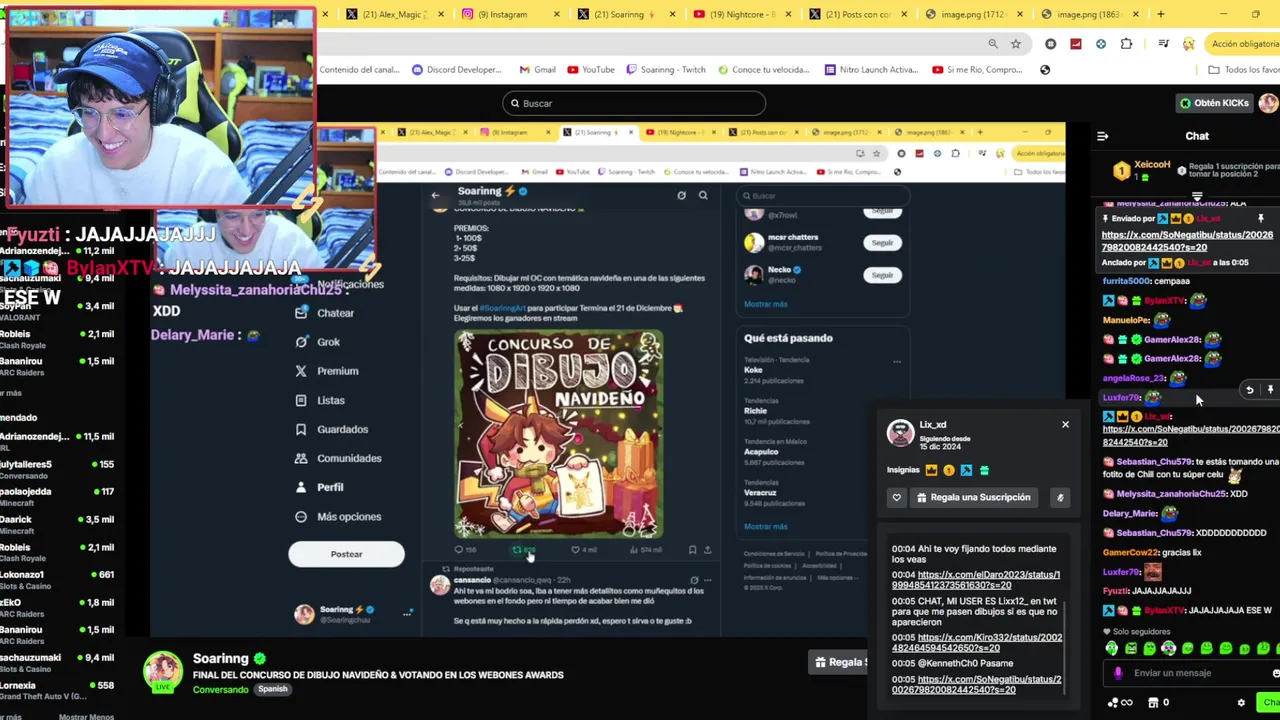Click Seguir next to Necko
Image resolution: width=1280 pixels, height=720 pixels.
tap(882, 275)
